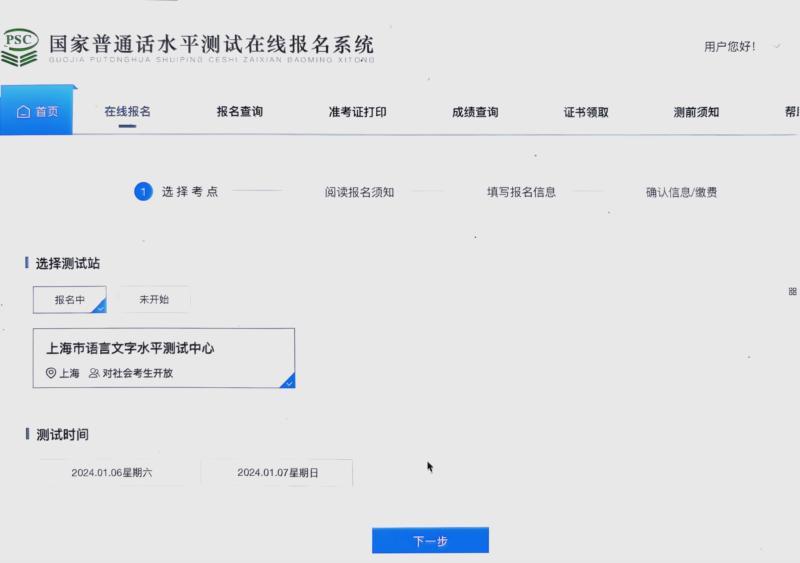Click the 确认信息/缴费 step label

click(681, 192)
